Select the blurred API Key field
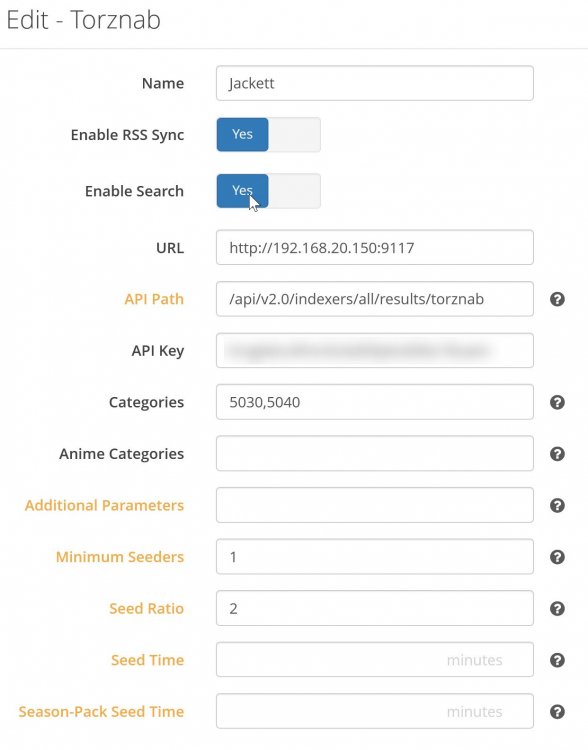This screenshot has height=750, width=588. [375, 351]
